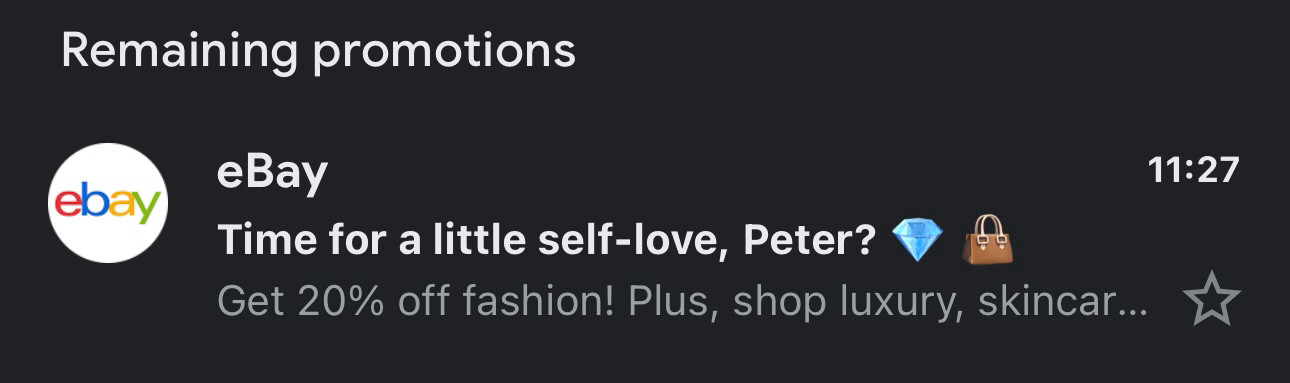Select the eBay logo sender avatar
Screen dimensions: 1290x383
pos(108,204)
